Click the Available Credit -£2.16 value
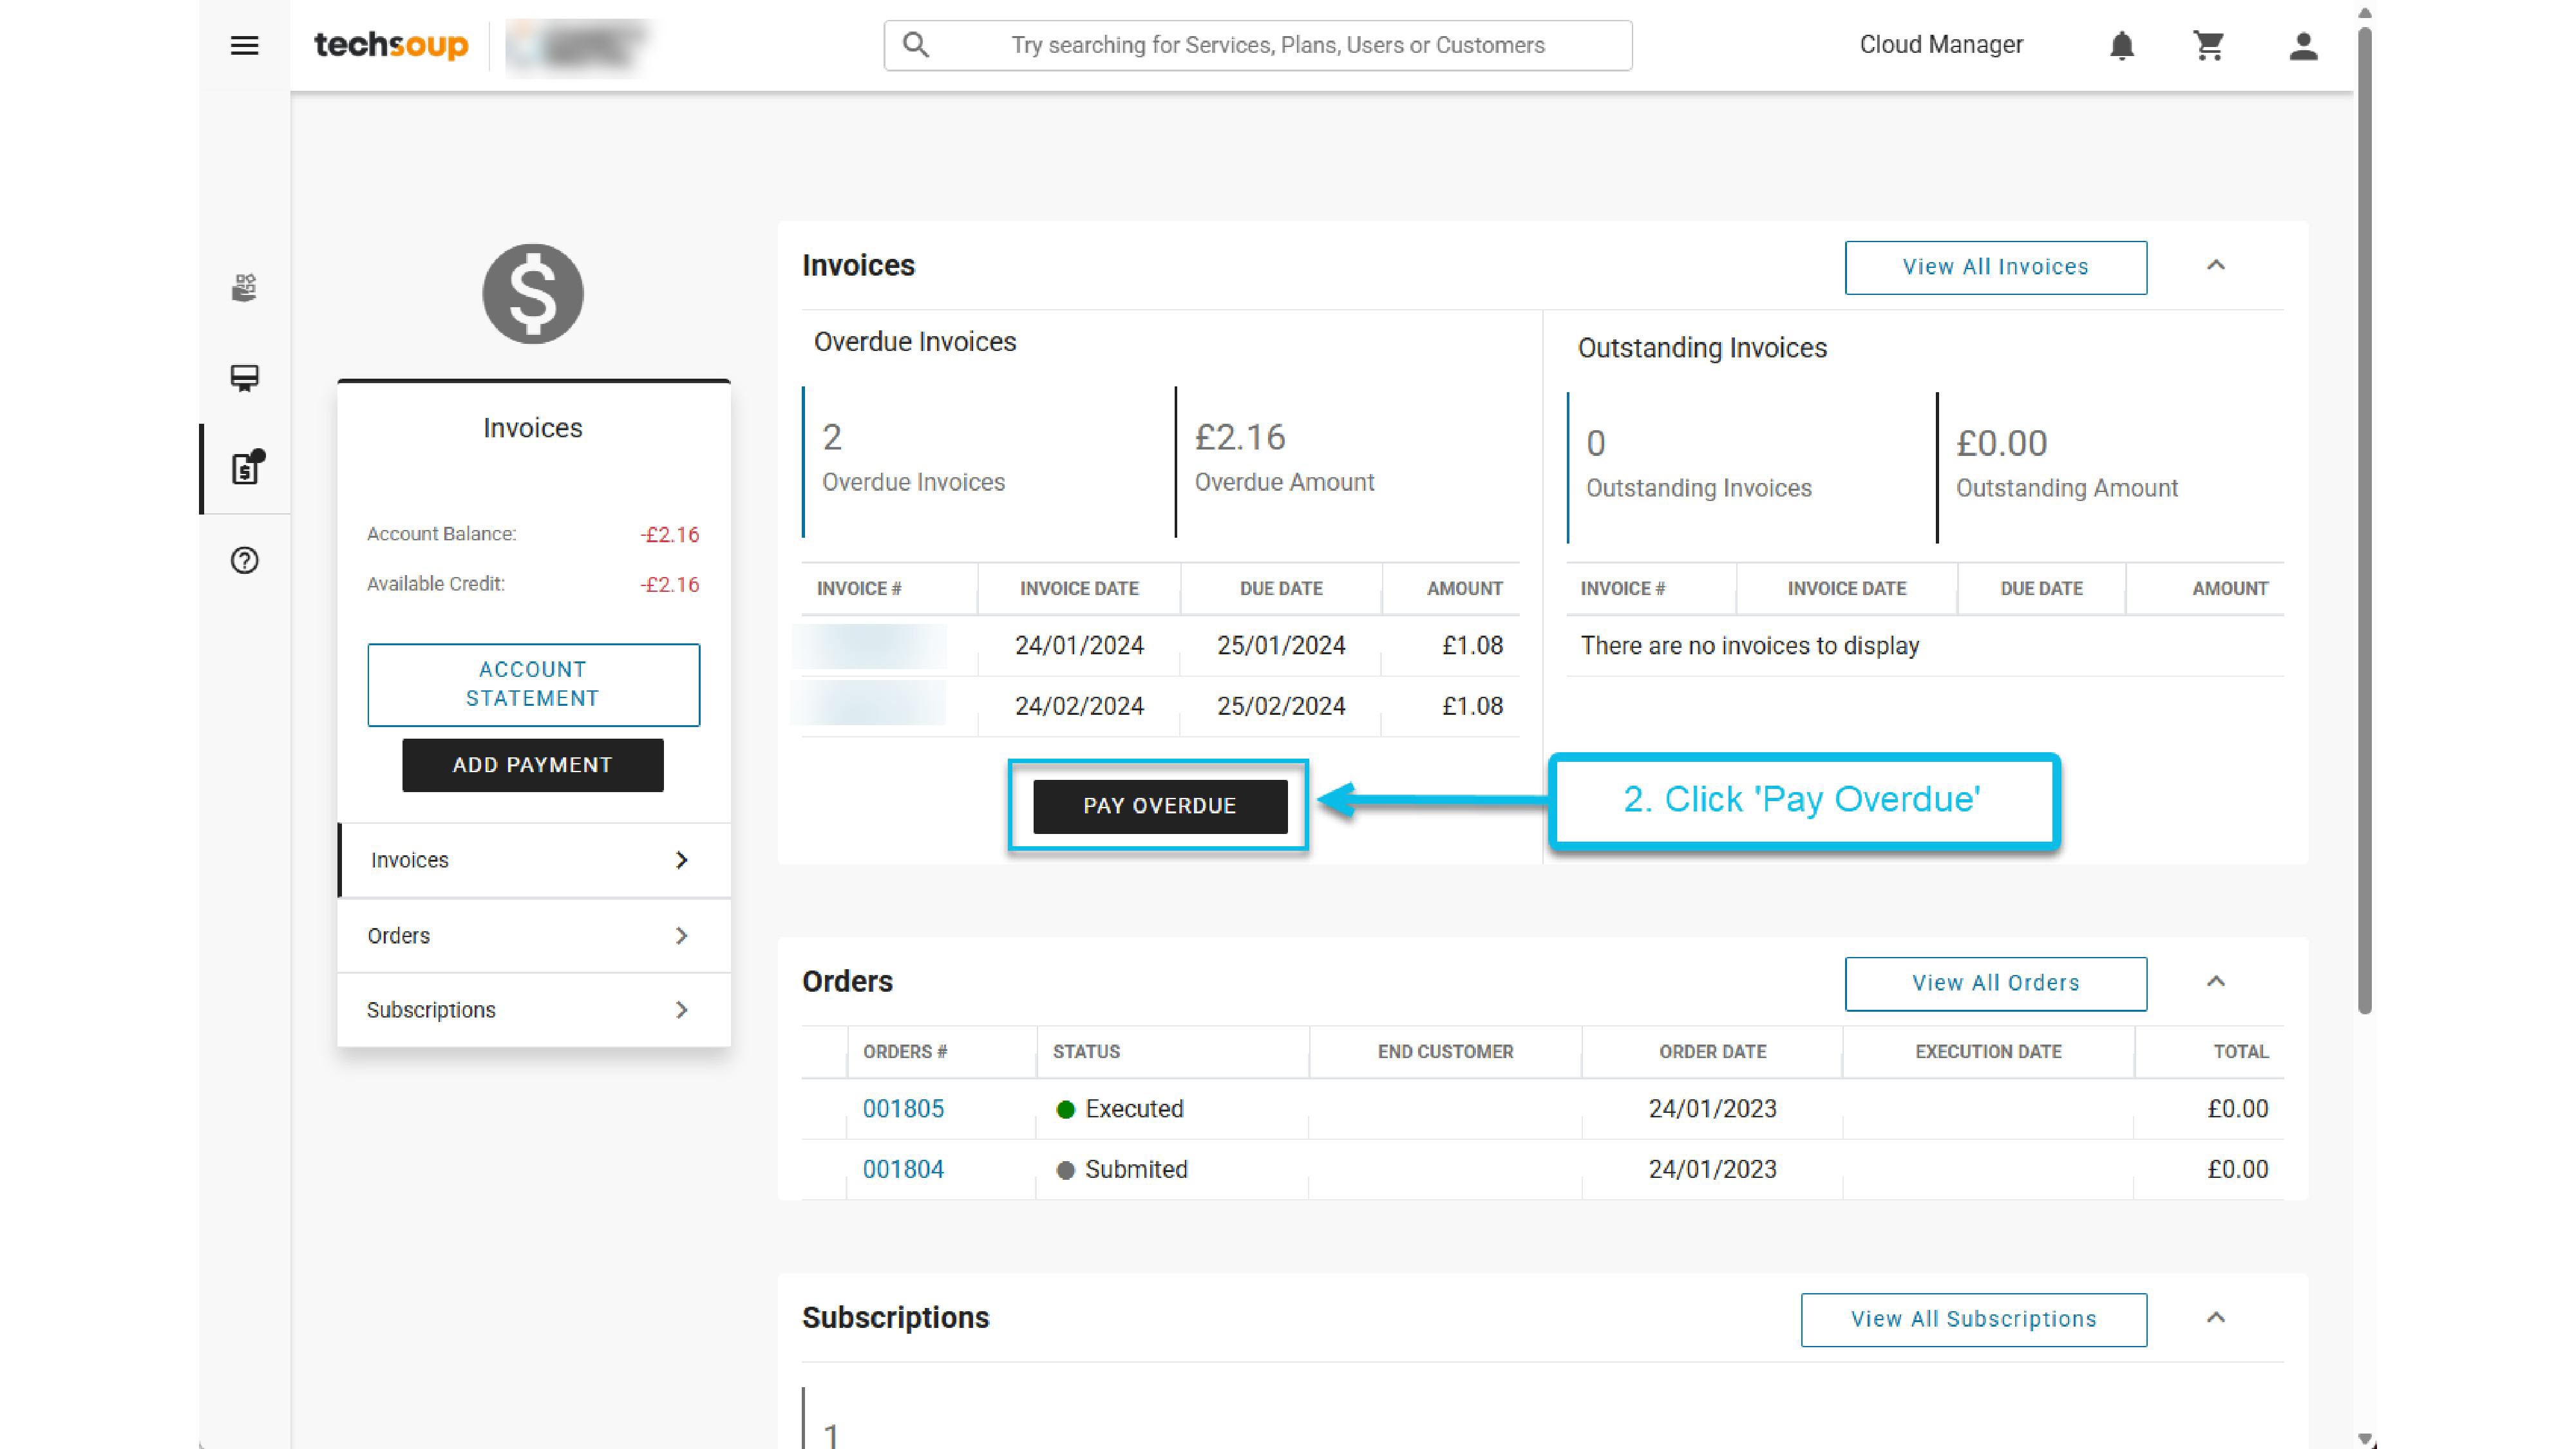Image resolution: width=2576 pixels, height=1449 pixels. [x=669, y=585]
